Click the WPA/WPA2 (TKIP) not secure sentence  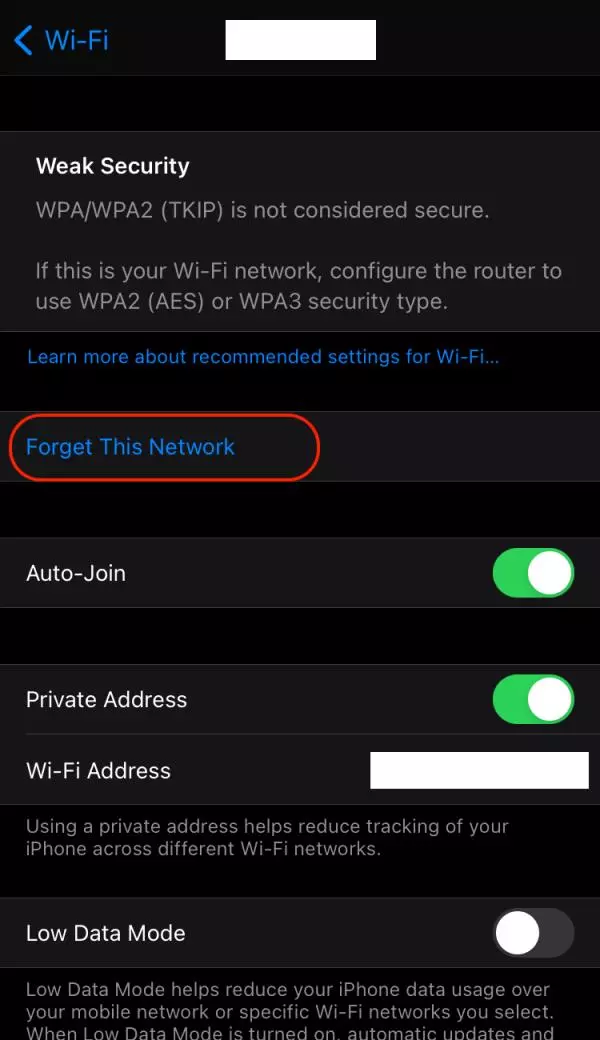263,210
